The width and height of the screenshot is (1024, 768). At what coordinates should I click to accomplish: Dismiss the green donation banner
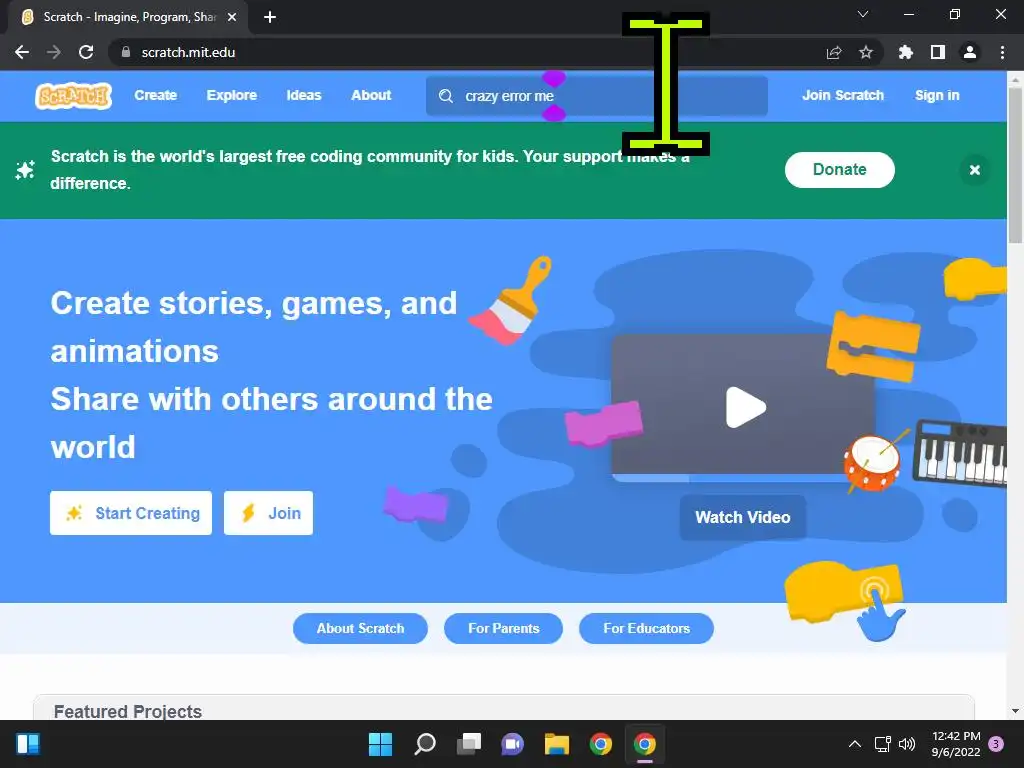pos(975,170)
